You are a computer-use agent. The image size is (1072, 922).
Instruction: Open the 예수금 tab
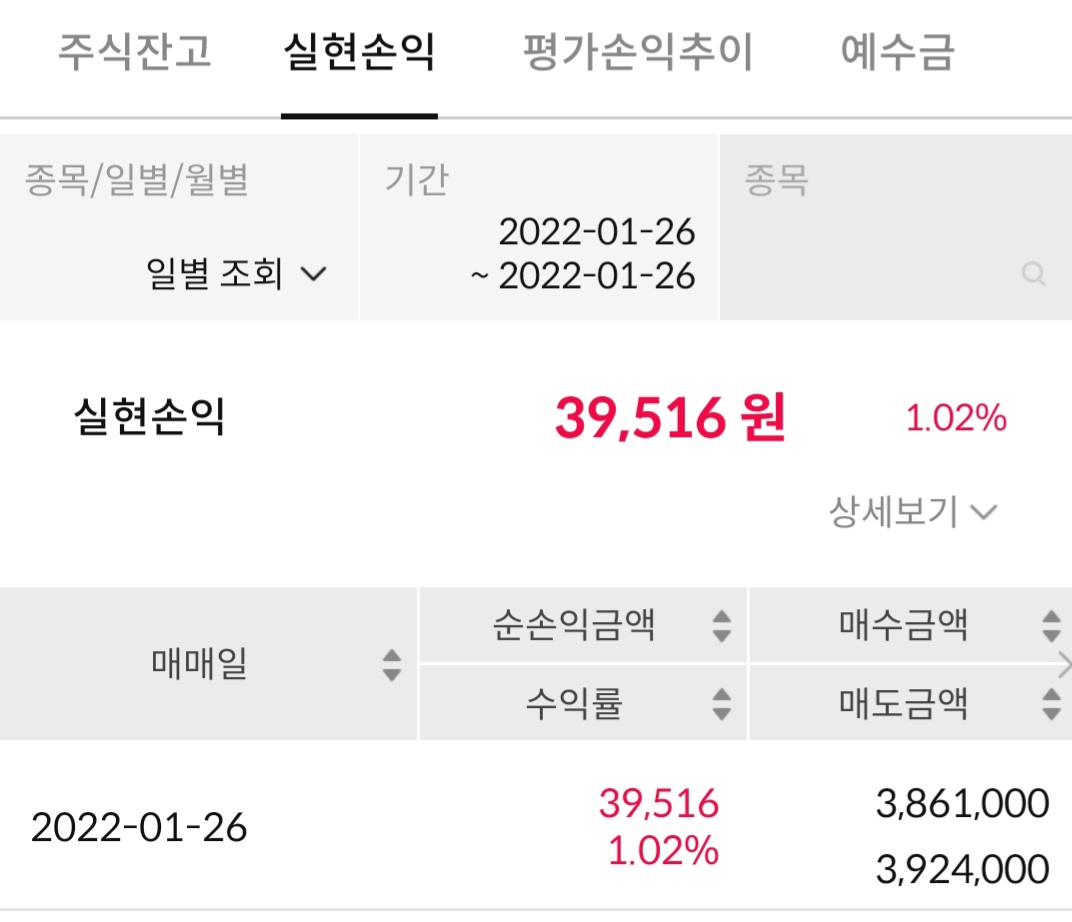[x=897, y=53]
